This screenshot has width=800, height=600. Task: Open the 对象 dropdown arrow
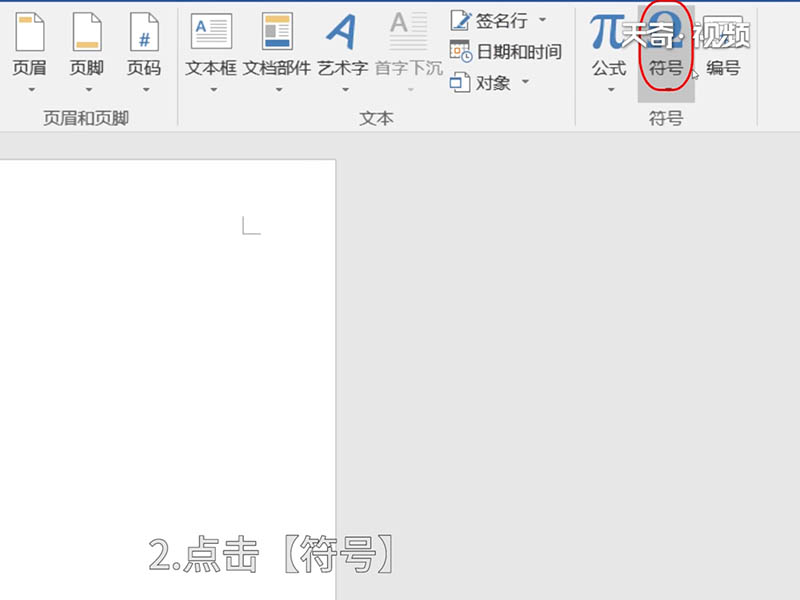(x=526, y=81)
